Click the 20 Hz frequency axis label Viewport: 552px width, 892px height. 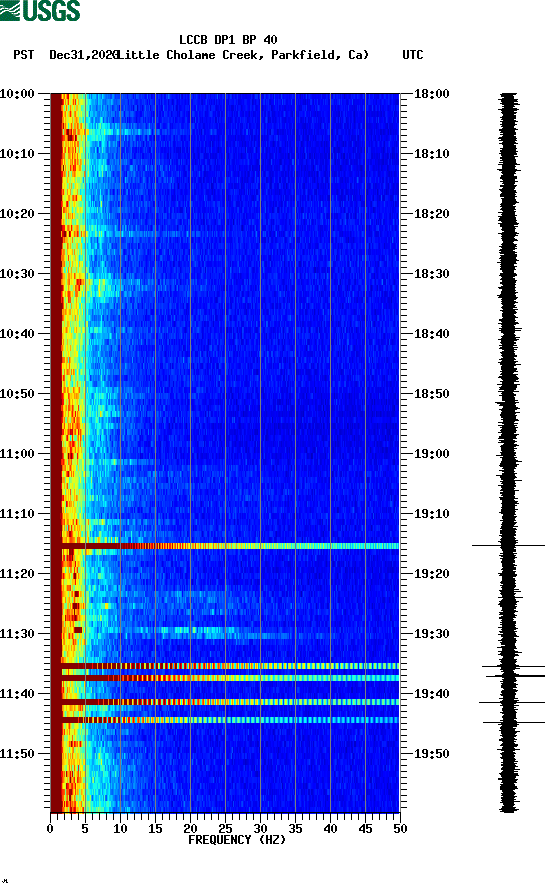(x=190, y=829)
